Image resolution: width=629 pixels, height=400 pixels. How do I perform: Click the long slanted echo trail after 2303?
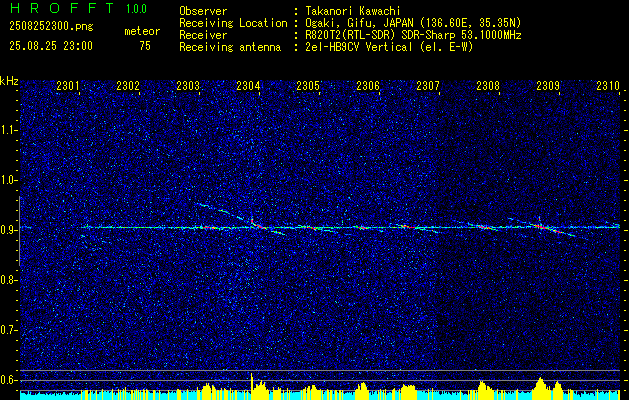[x=241, y=219]
